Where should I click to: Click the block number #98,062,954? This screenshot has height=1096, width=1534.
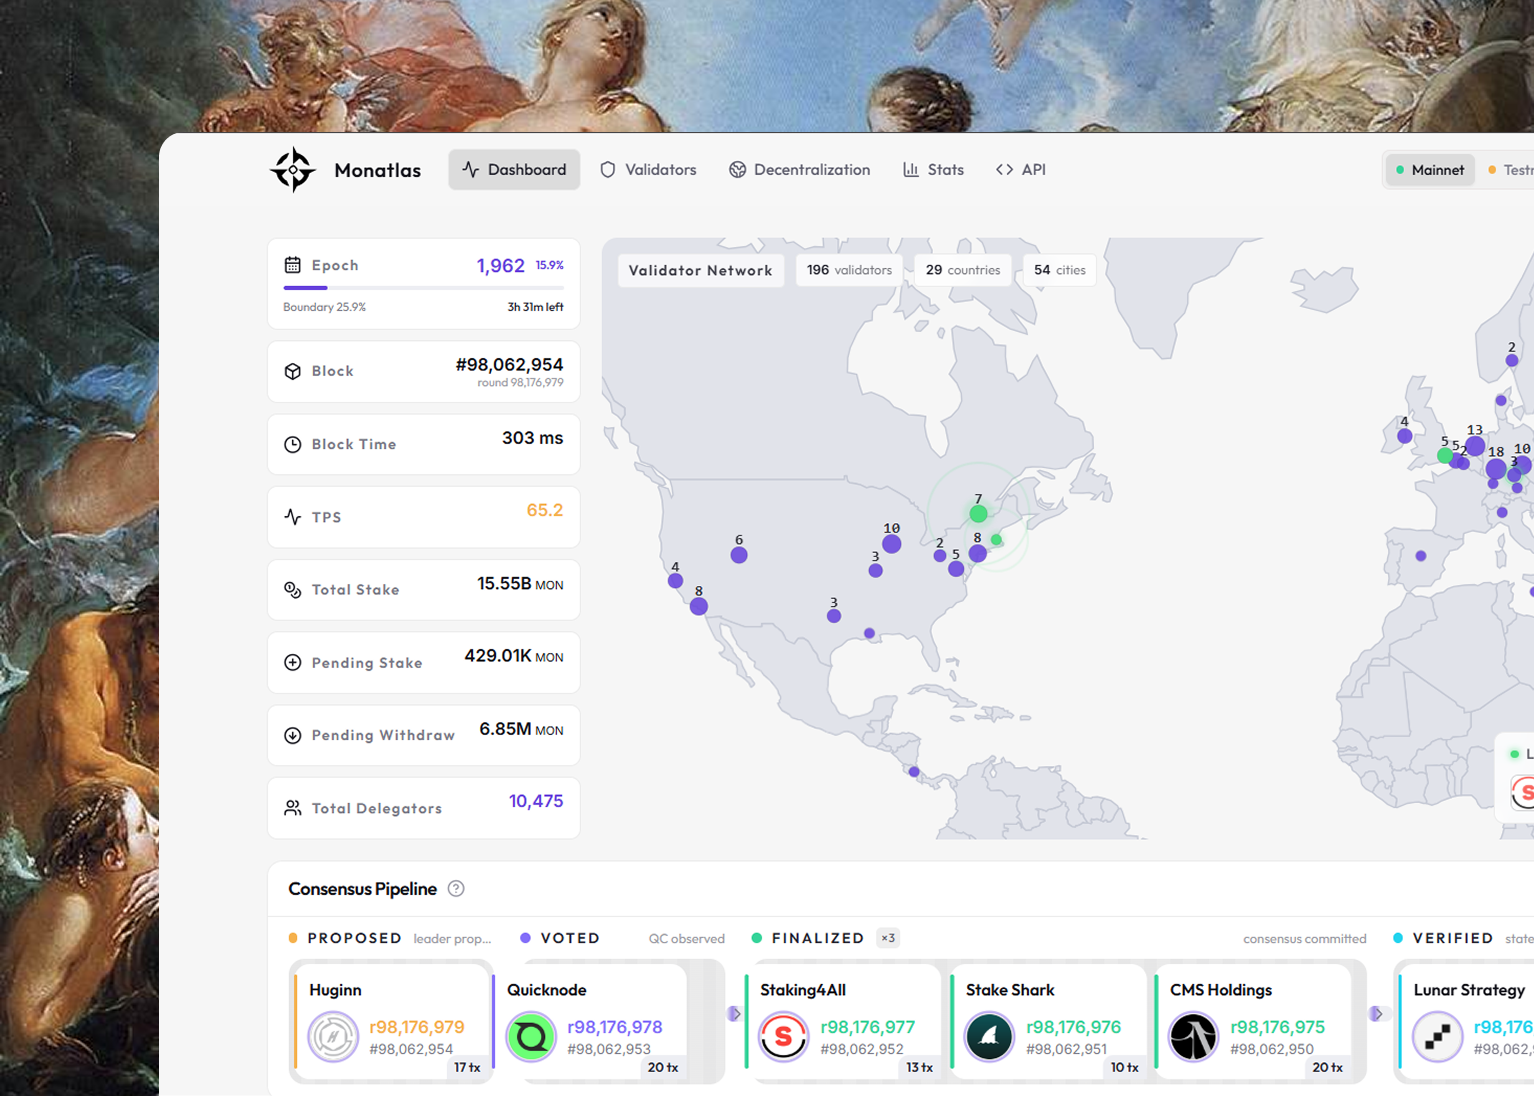coord(509,365)
